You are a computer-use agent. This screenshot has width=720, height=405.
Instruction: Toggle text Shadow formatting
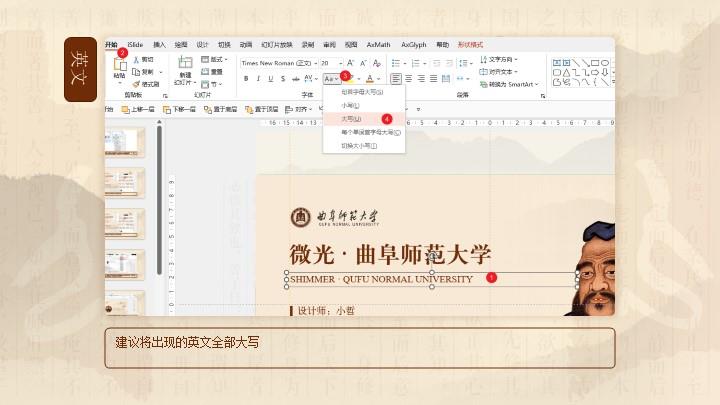click(283, 79)
